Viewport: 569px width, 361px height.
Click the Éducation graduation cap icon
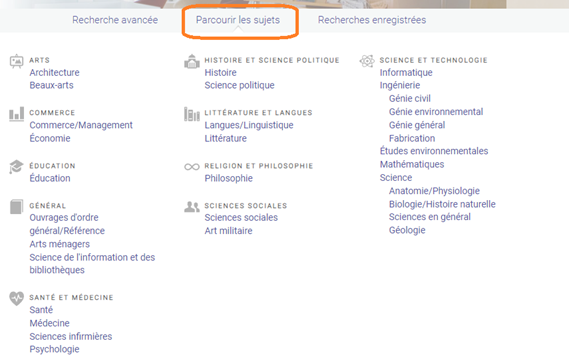16,167
